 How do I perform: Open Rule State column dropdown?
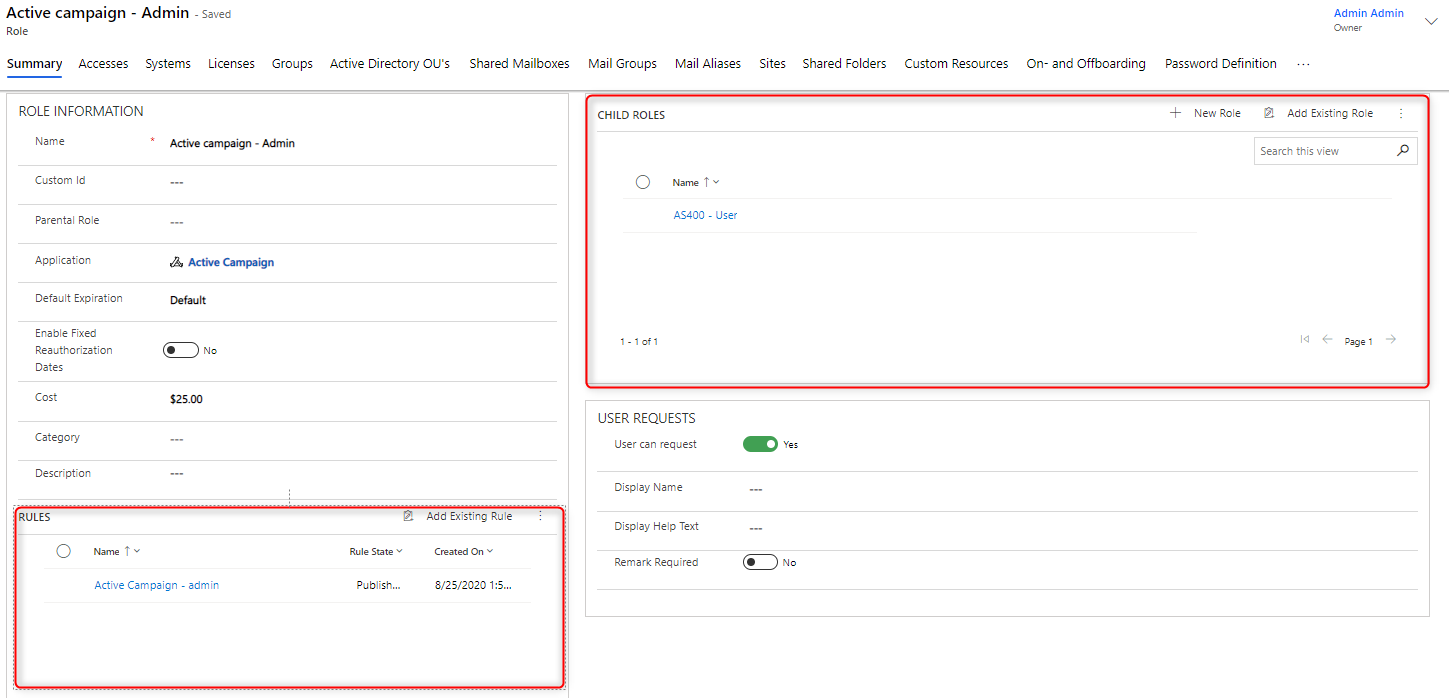coord(376,551)
